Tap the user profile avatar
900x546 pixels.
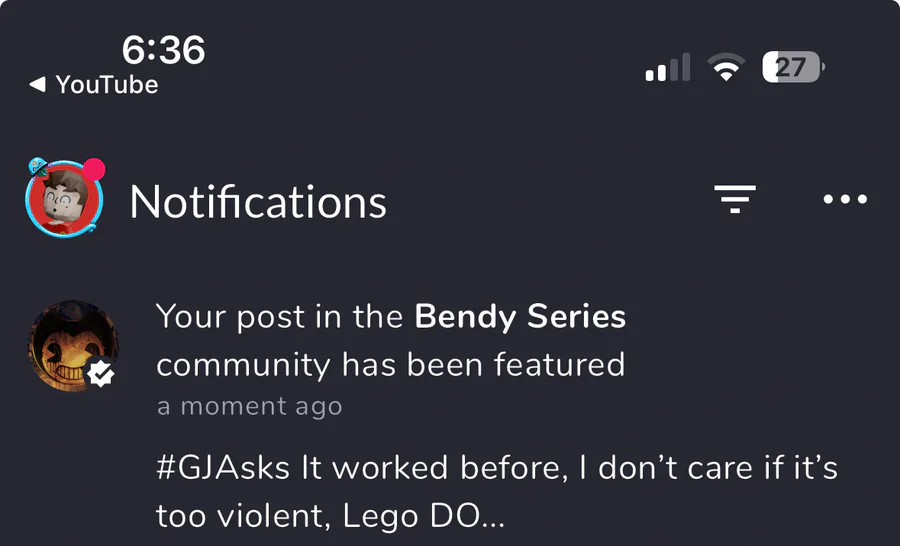[x=64, y=198]
